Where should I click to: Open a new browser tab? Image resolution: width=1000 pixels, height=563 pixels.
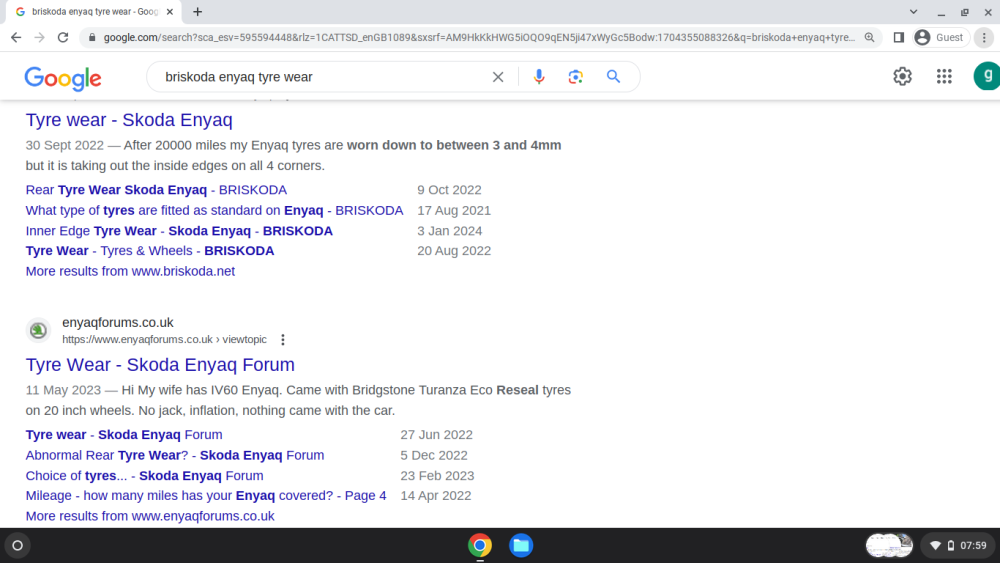point(198,11)
